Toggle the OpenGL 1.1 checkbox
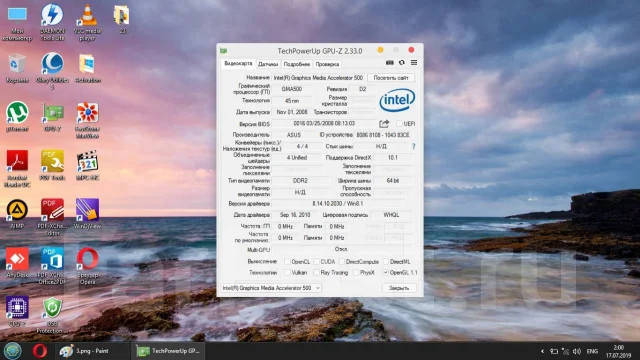The height and width of the screenshot is (360, 640). tap(386, 273)
